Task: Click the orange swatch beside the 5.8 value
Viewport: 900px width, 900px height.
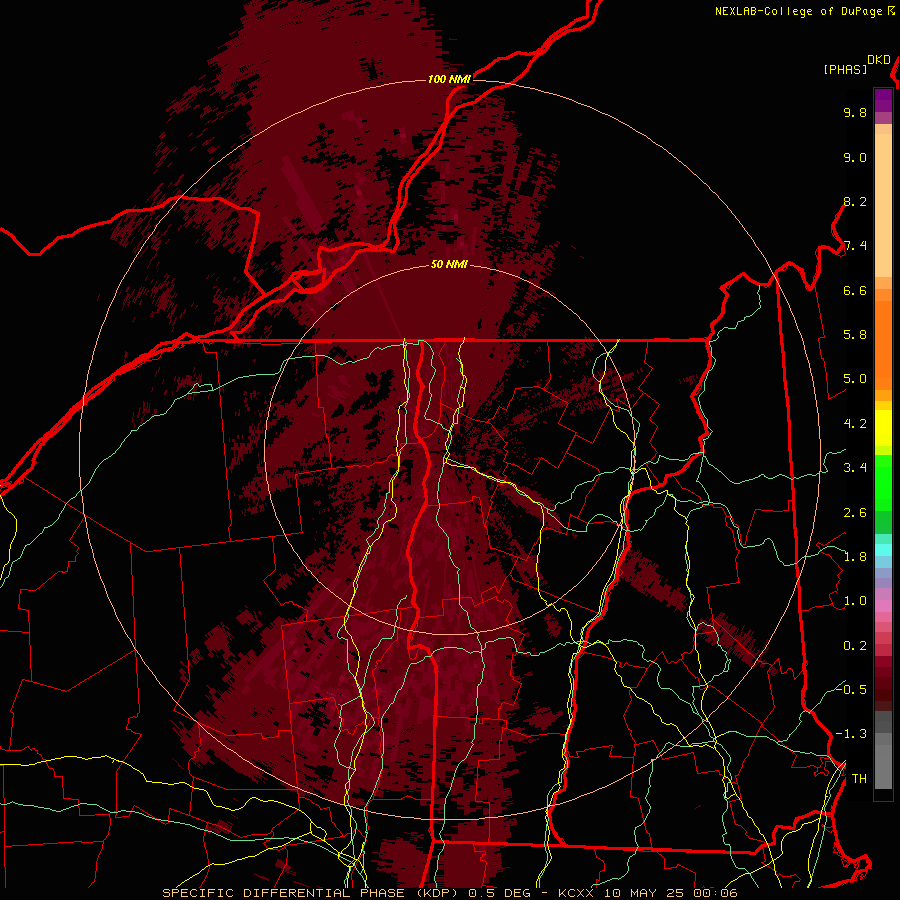Action: point(883,339)
